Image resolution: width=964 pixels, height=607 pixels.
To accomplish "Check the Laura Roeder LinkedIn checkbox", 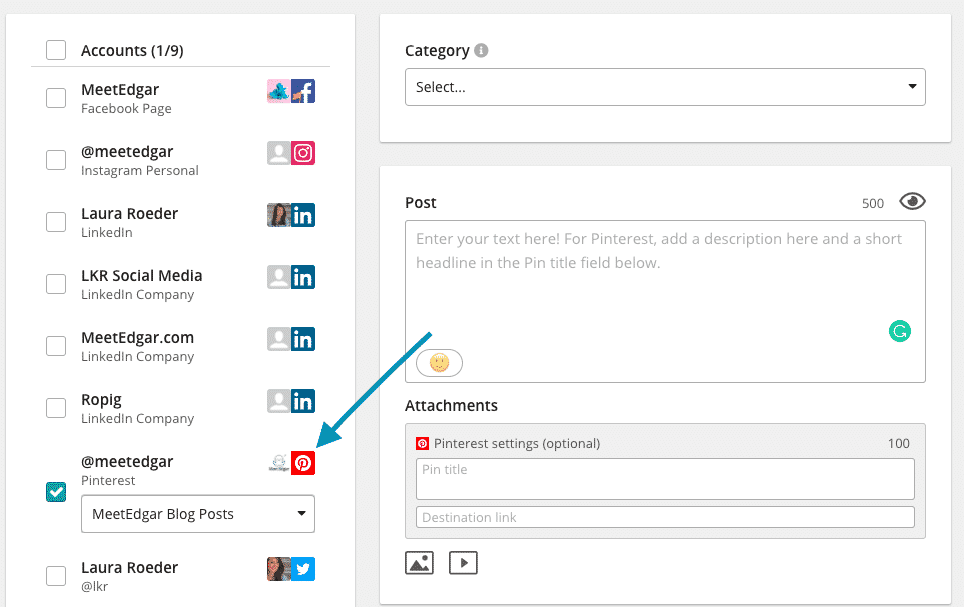I will coord(56,221).
